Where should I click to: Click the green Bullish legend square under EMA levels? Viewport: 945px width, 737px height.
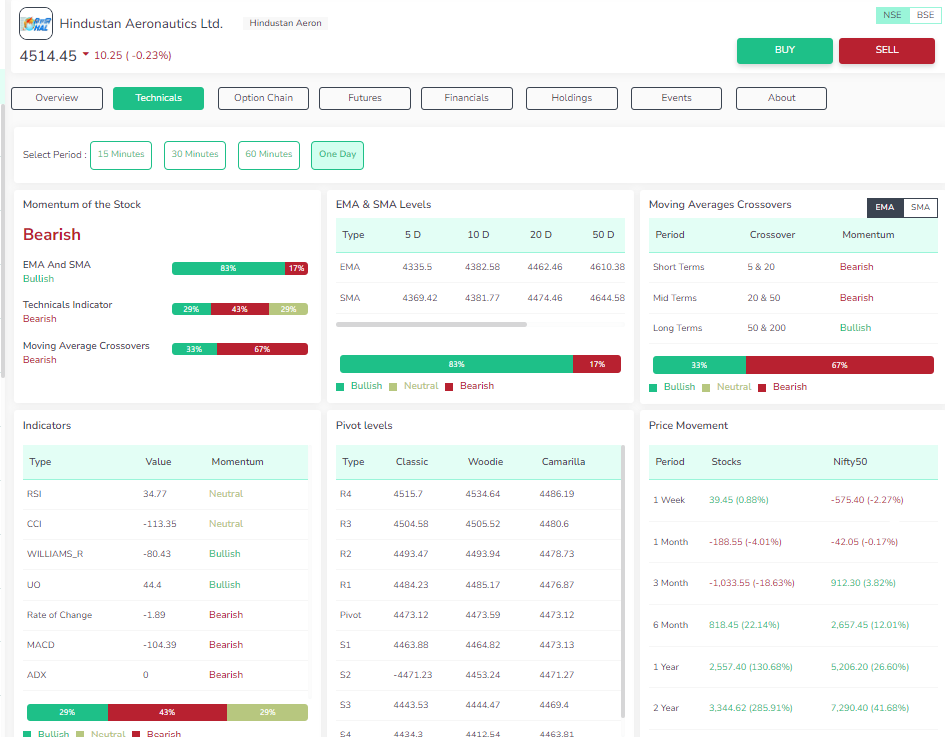(341, 386)
